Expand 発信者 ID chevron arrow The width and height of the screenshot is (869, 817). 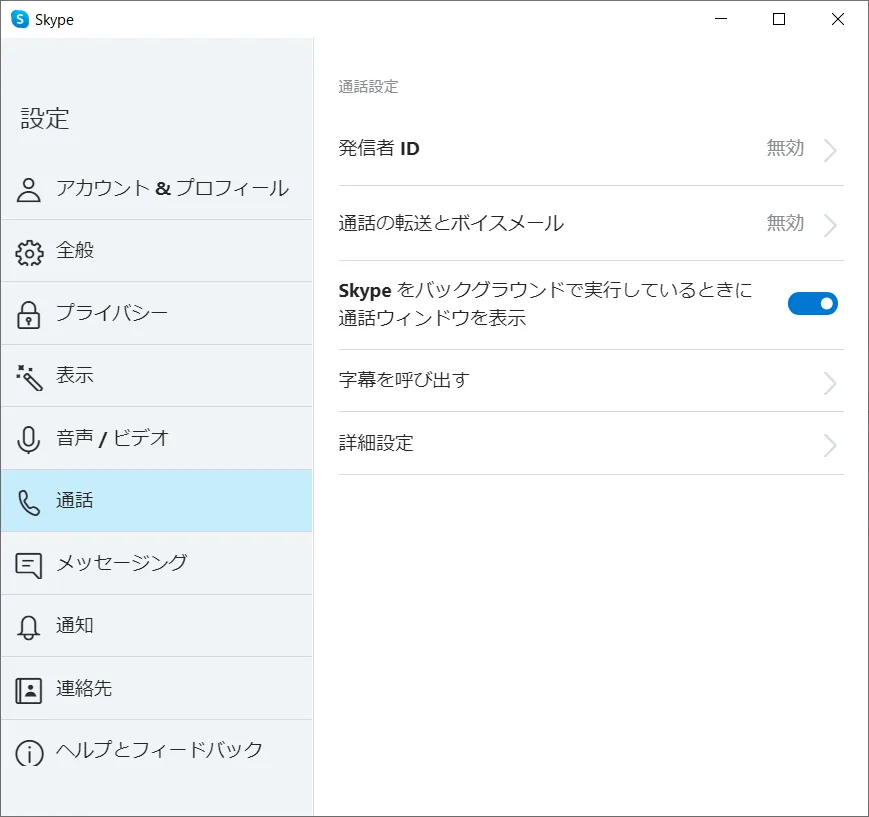click(x=830, y=150)
